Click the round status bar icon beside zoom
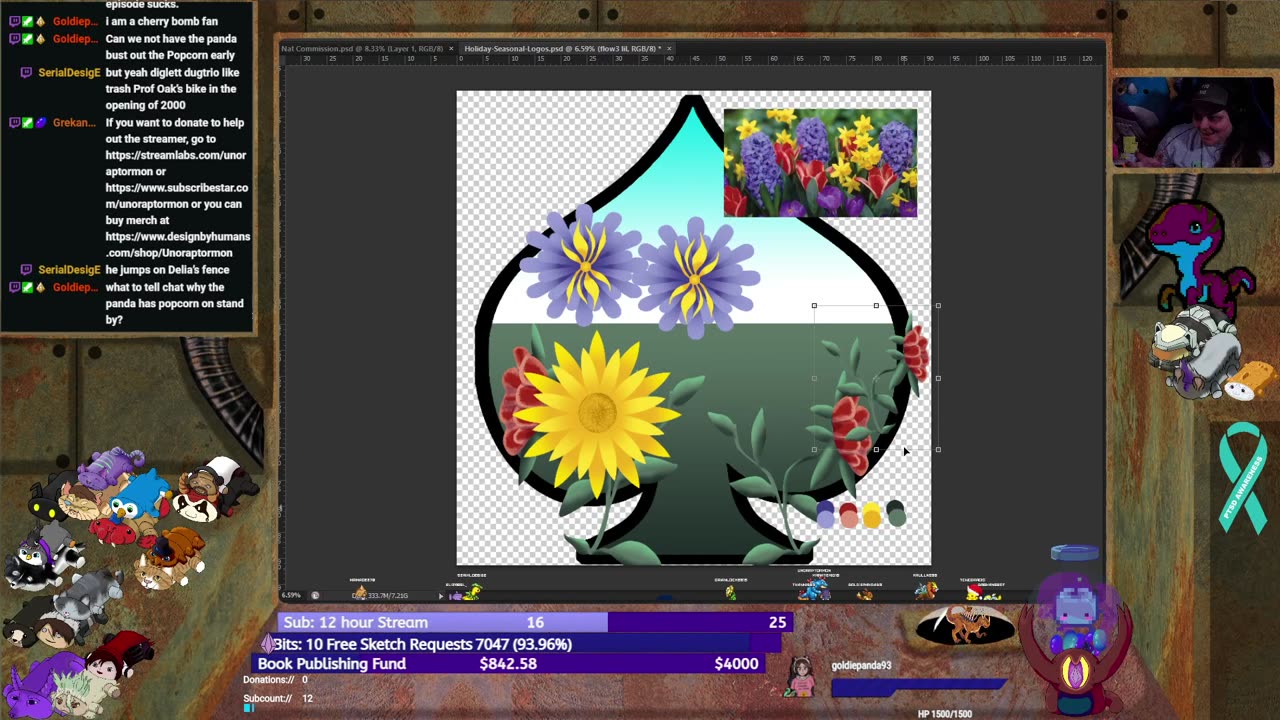Viewport: 1280px width, 720px height. click(x=315, y=595)
